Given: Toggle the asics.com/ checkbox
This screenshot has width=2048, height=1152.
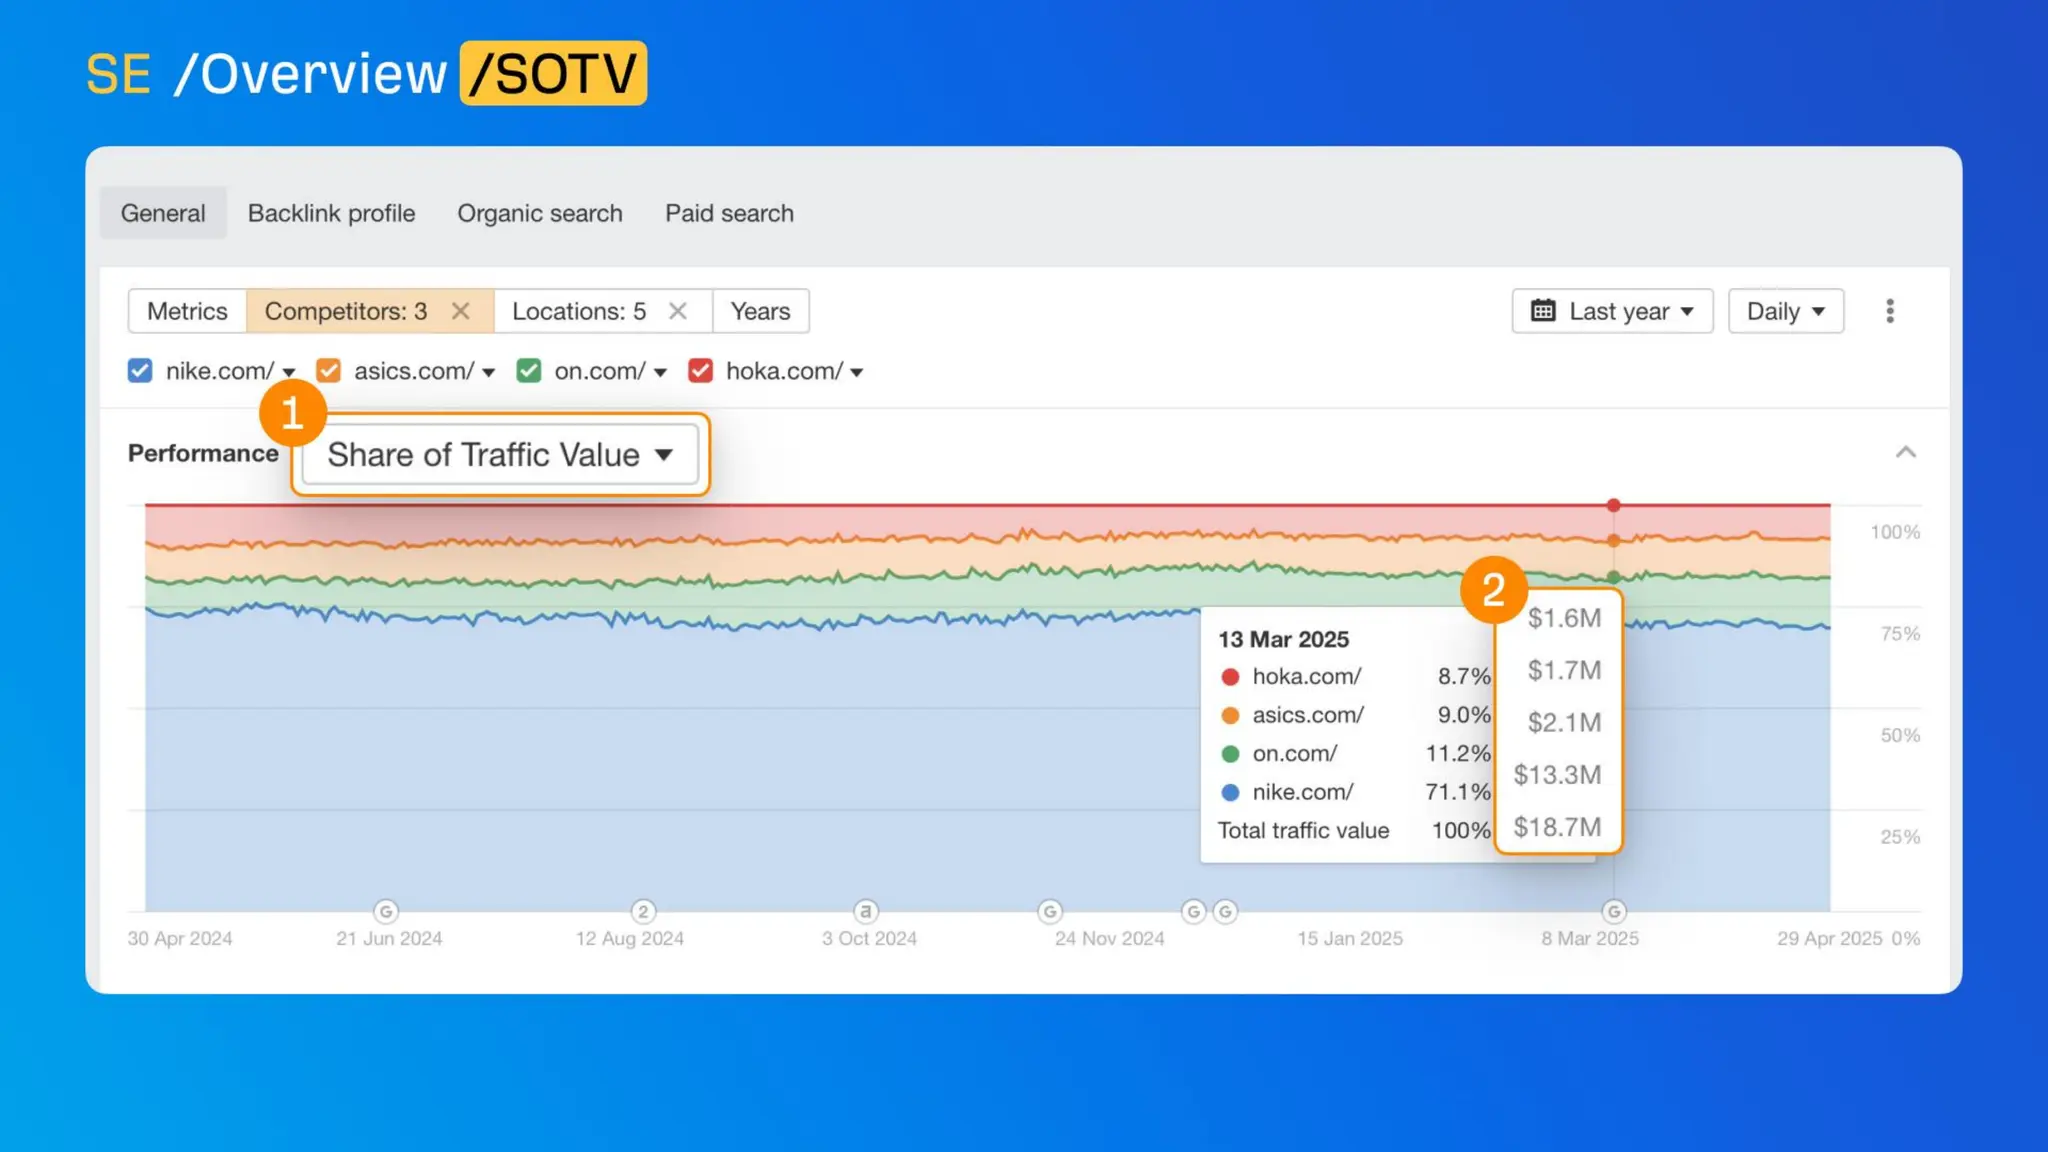Looking at the screenshot, I should point(328,371).
